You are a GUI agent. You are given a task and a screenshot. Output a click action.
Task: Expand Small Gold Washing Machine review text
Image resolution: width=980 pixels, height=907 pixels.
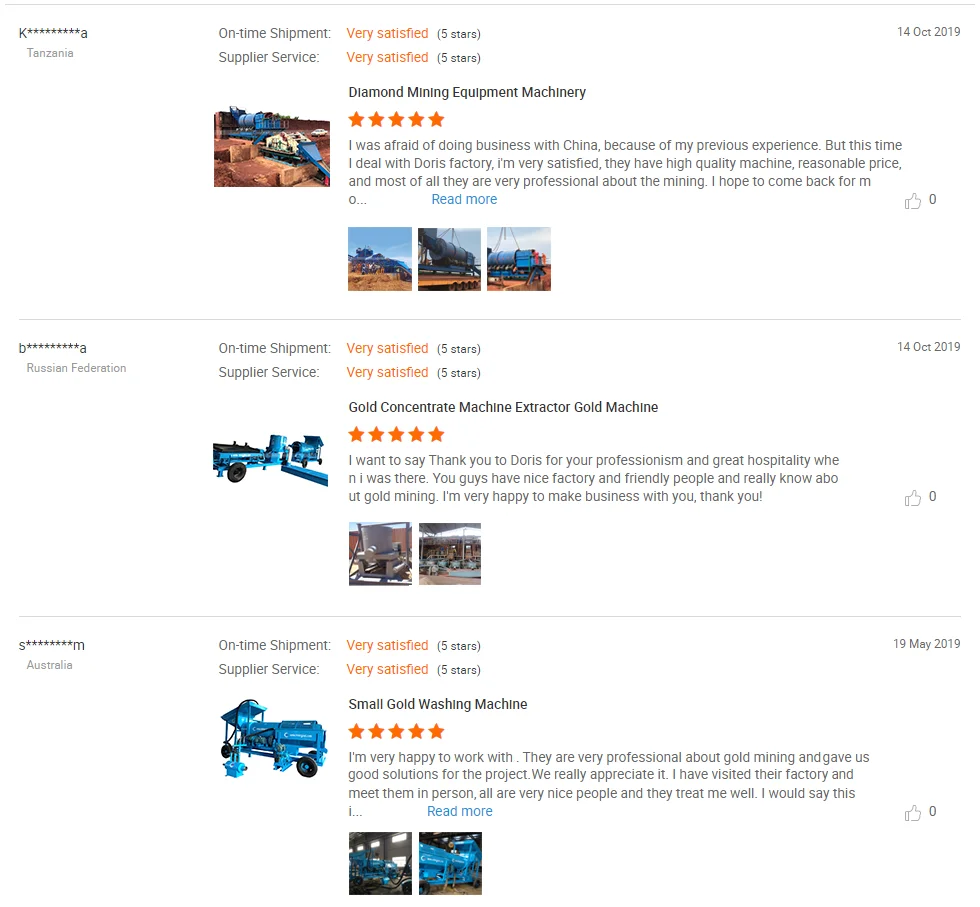tap(459, 811)
